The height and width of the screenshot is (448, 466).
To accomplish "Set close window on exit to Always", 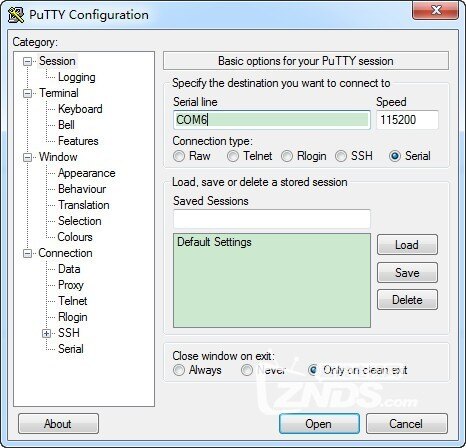I will (179, 370).
